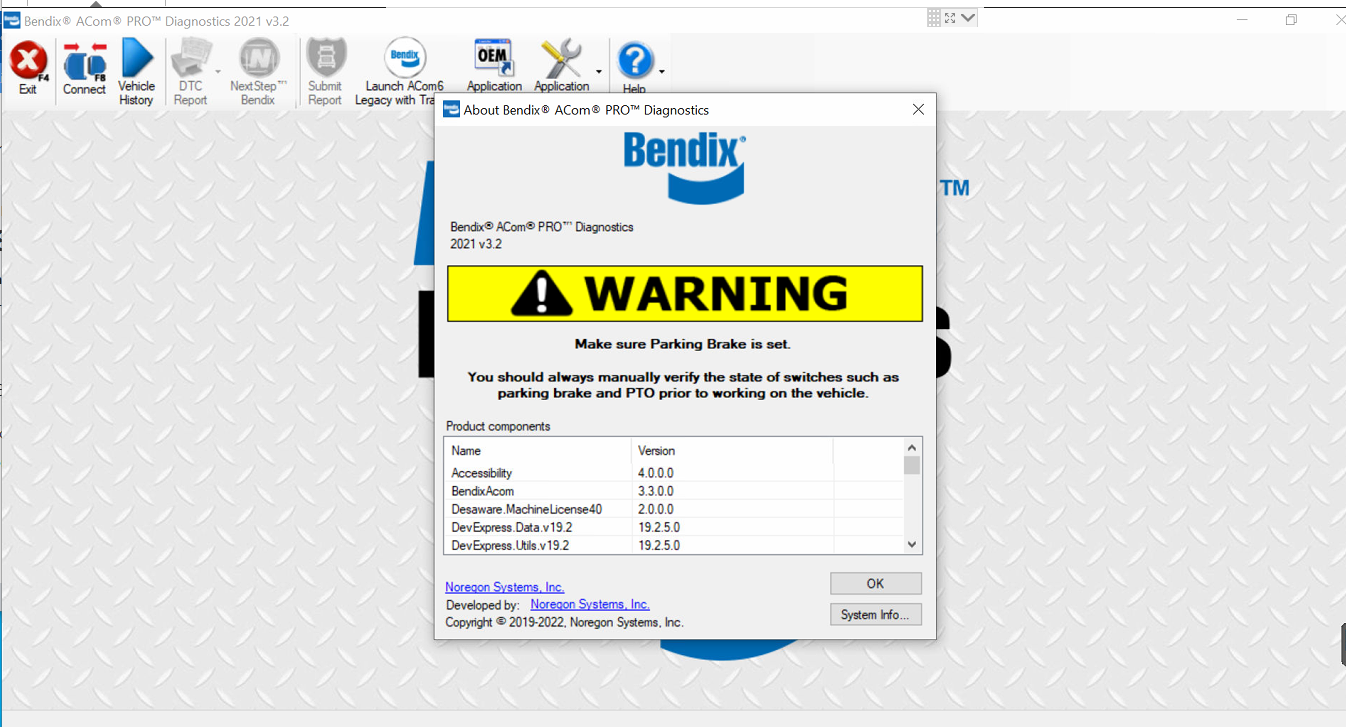The height and width of the screenshot is (727, 1346).
Task: Click the grid dots icon near title bar
Action: 934,17
